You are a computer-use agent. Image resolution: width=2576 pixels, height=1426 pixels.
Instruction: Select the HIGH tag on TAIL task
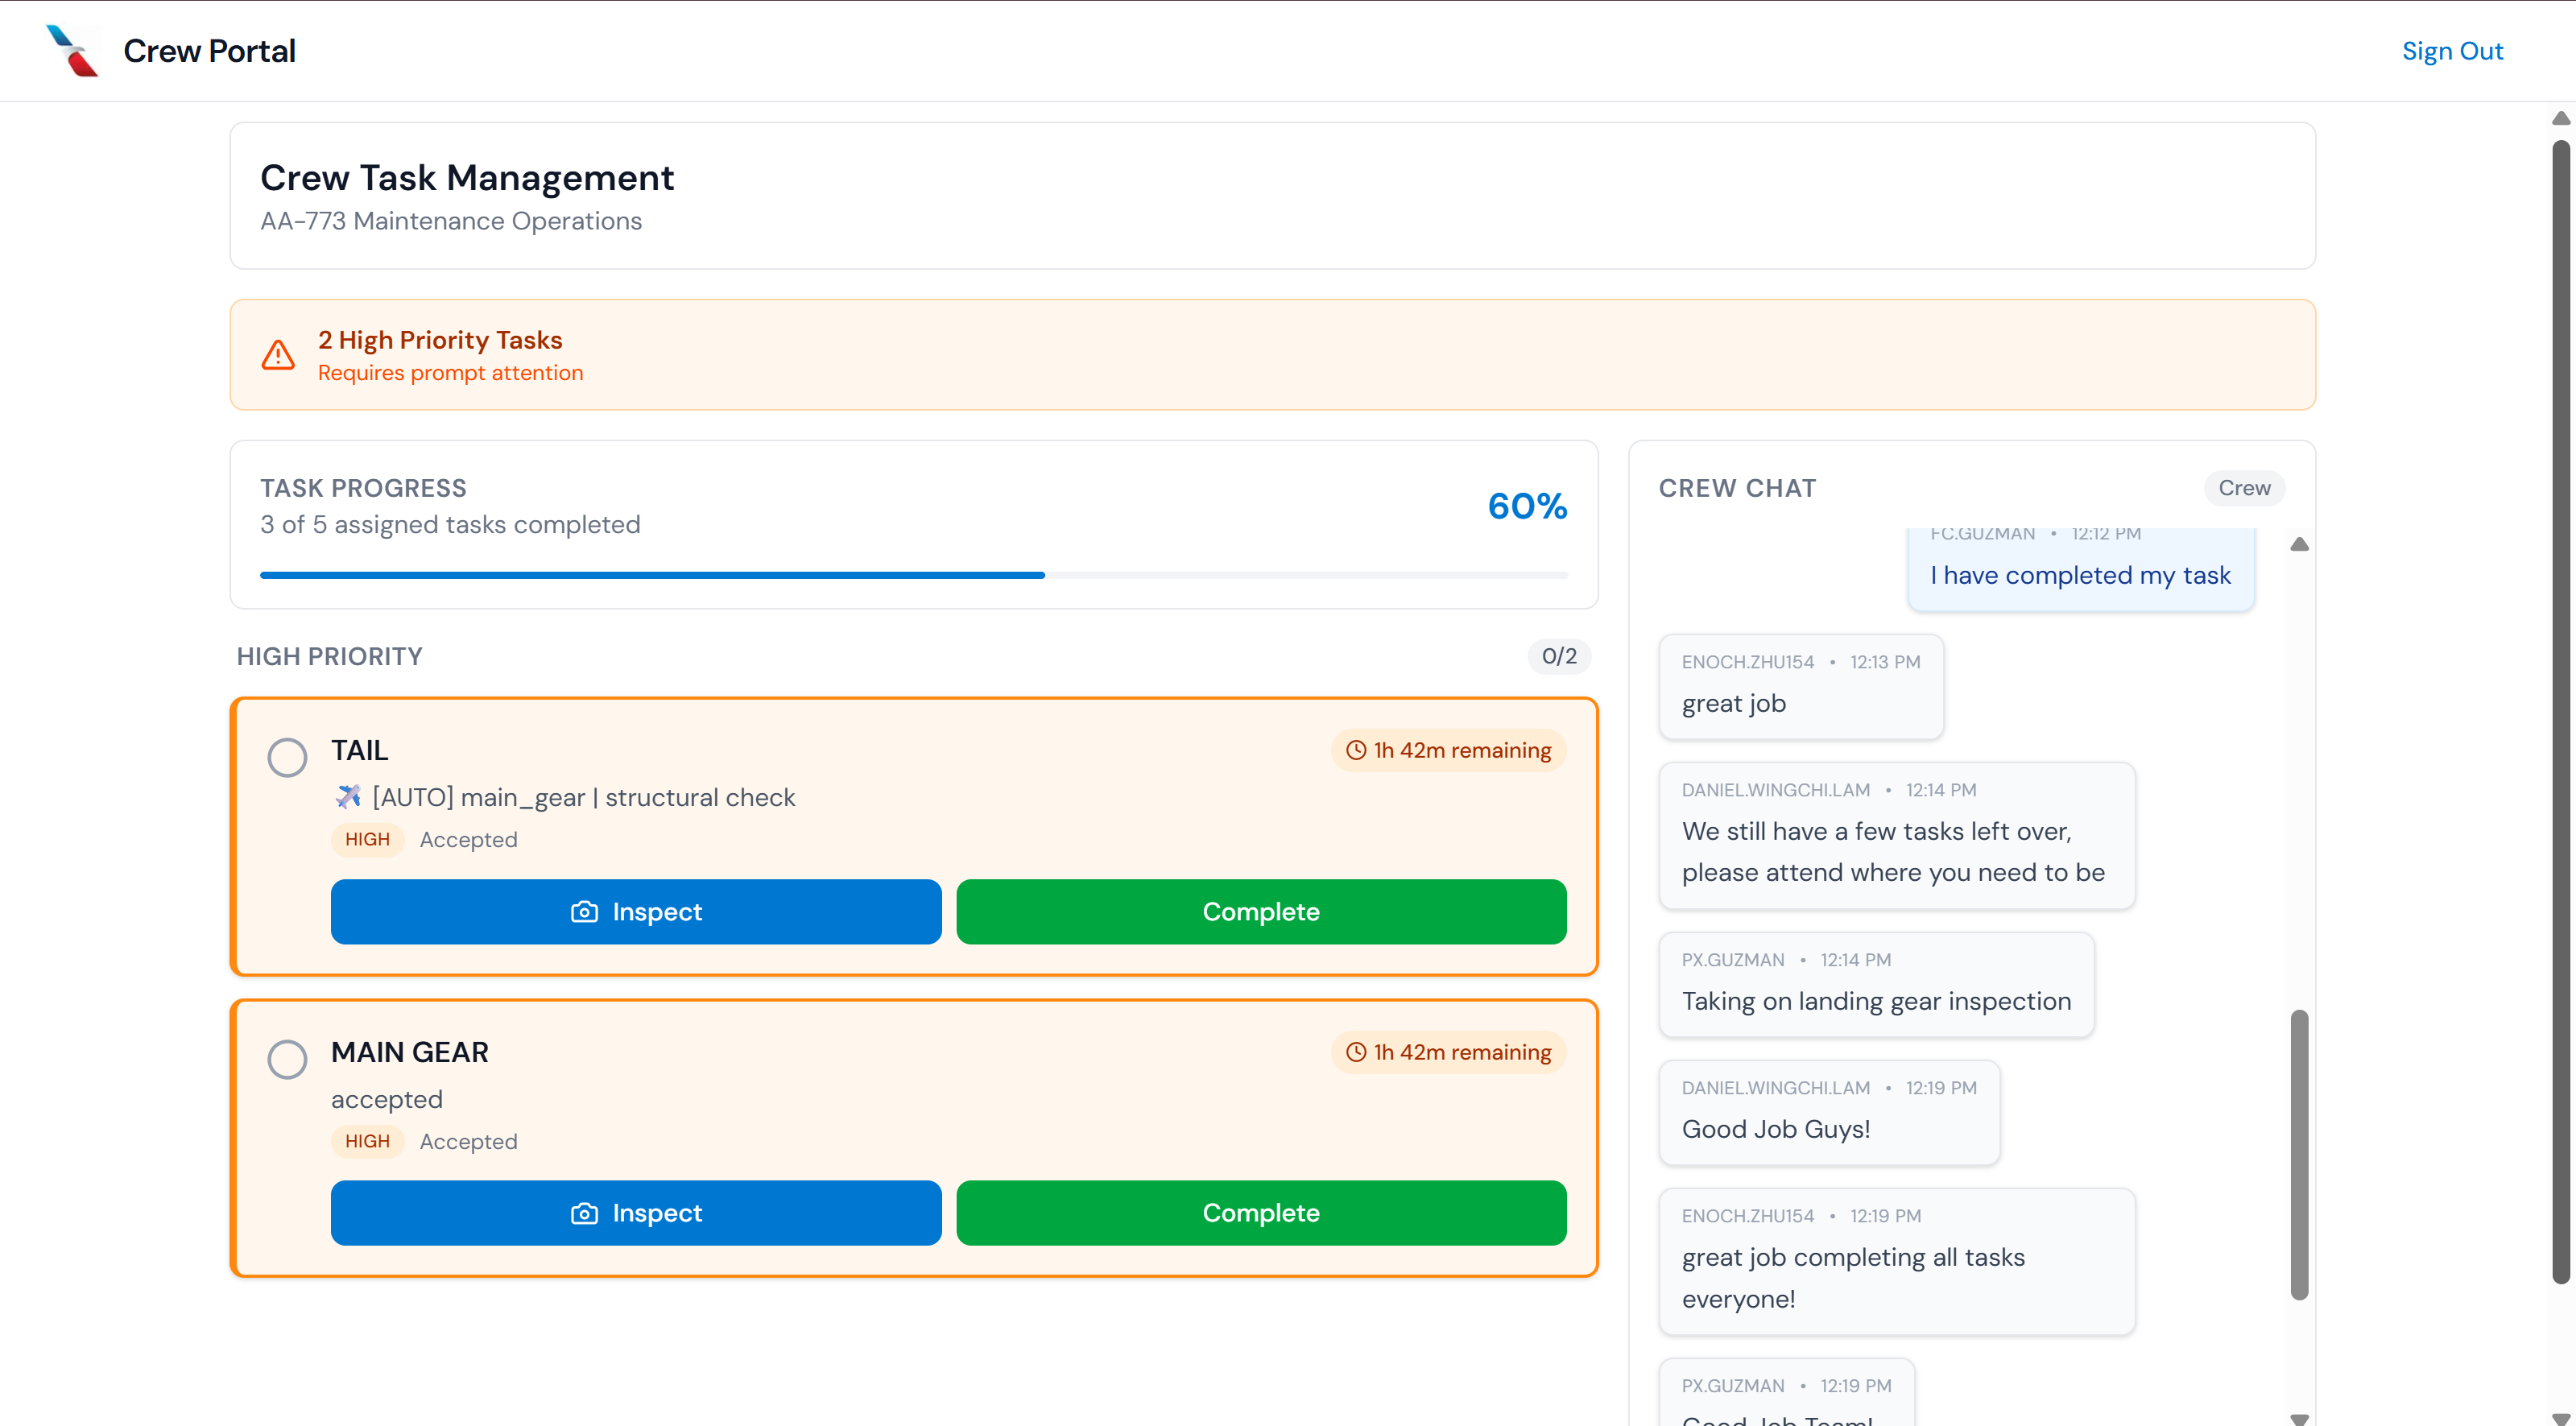pyautogui.click(x=367, y=840)
